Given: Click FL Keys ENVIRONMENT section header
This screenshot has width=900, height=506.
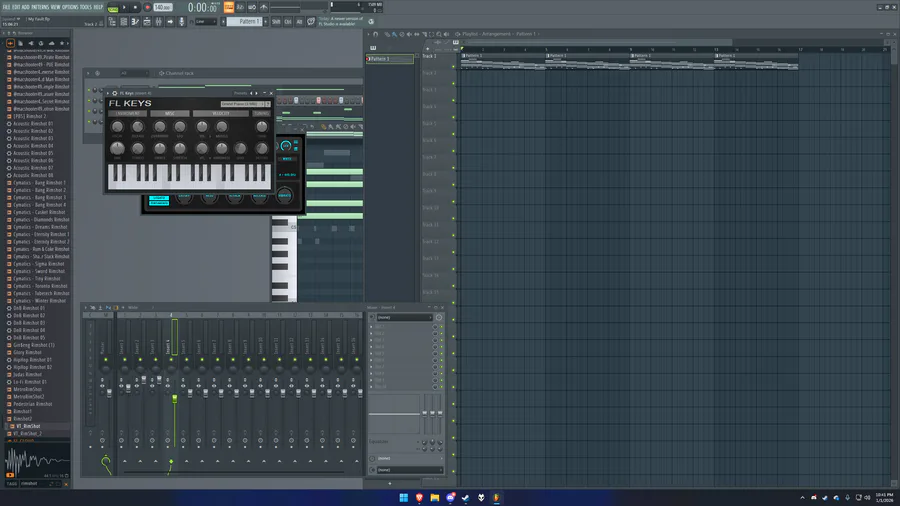Looking at the screenshot, I should [x=127, y=114].
